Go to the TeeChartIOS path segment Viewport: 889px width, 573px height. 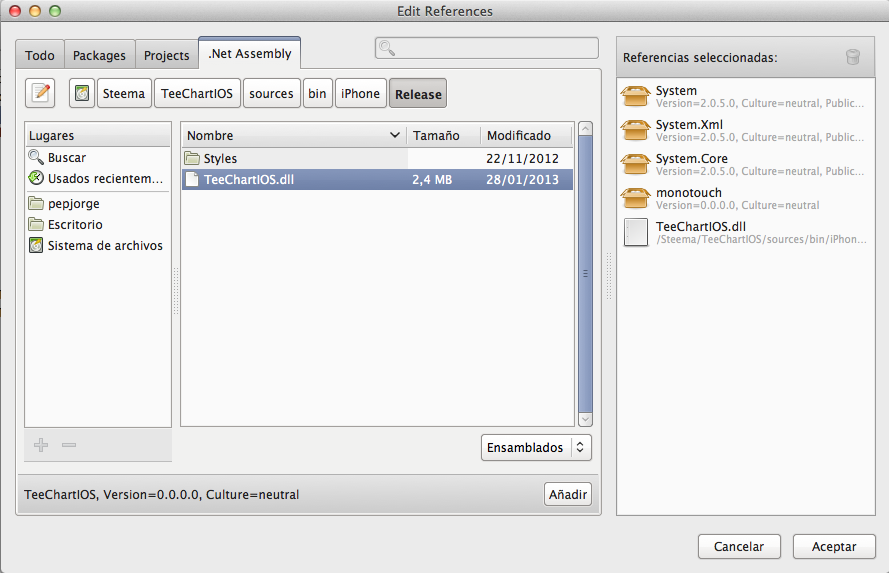[197, 94]
